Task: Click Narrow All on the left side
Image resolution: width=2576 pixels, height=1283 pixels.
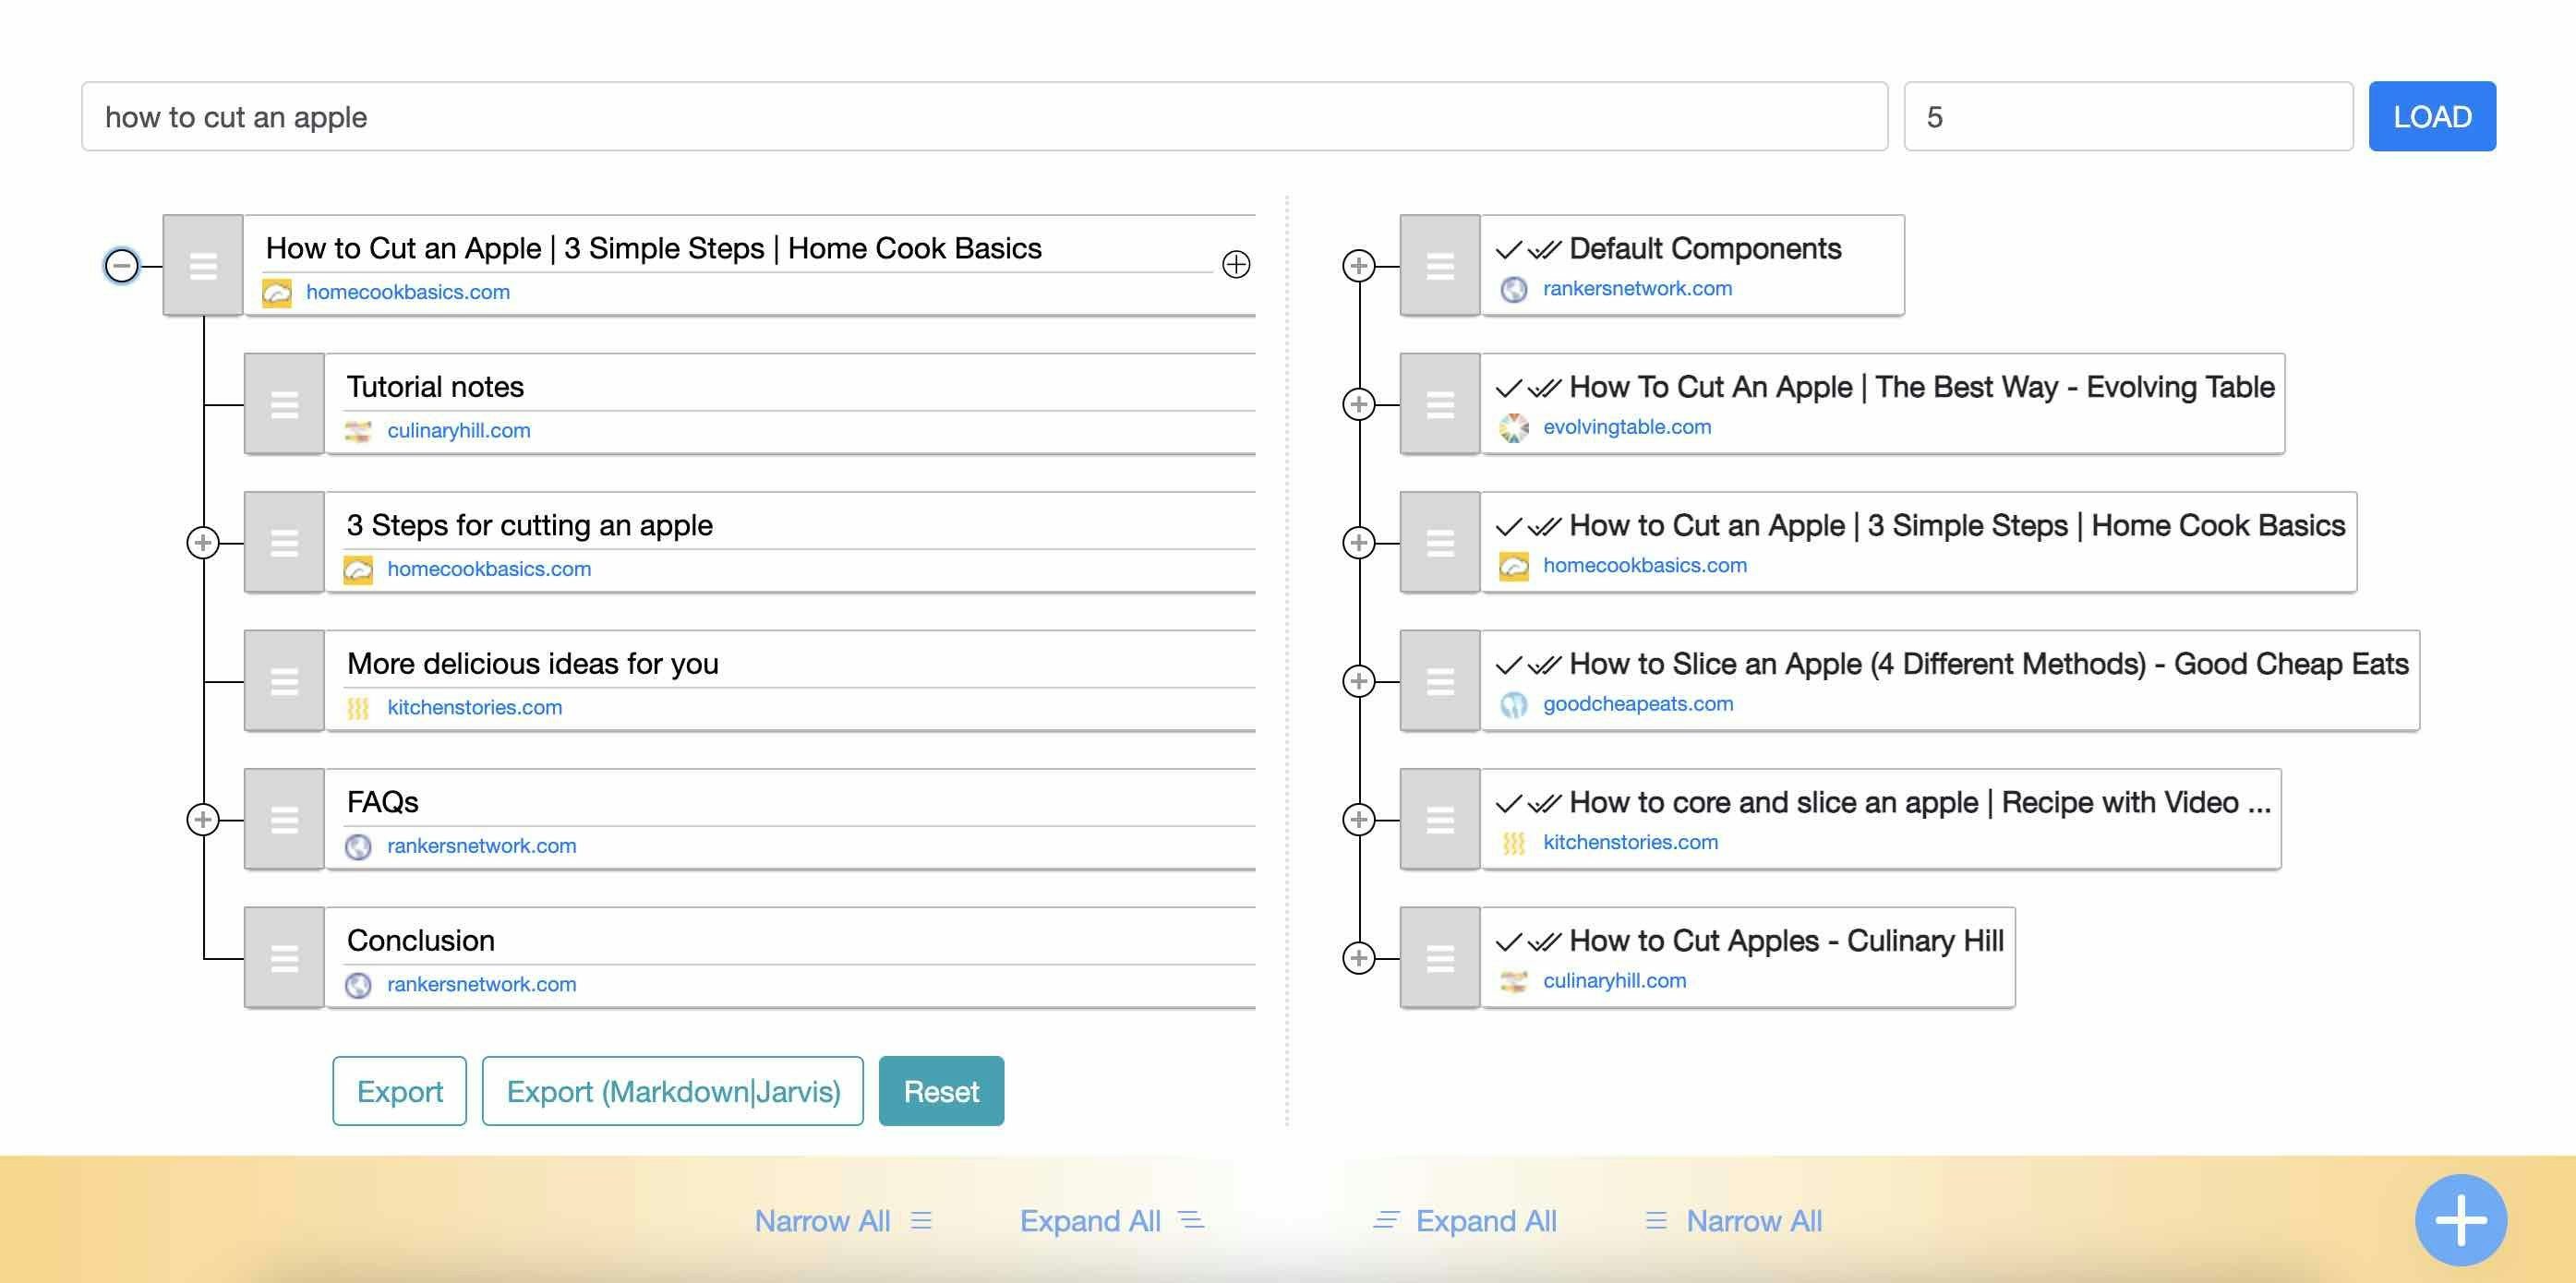Action: (823, 1220)
